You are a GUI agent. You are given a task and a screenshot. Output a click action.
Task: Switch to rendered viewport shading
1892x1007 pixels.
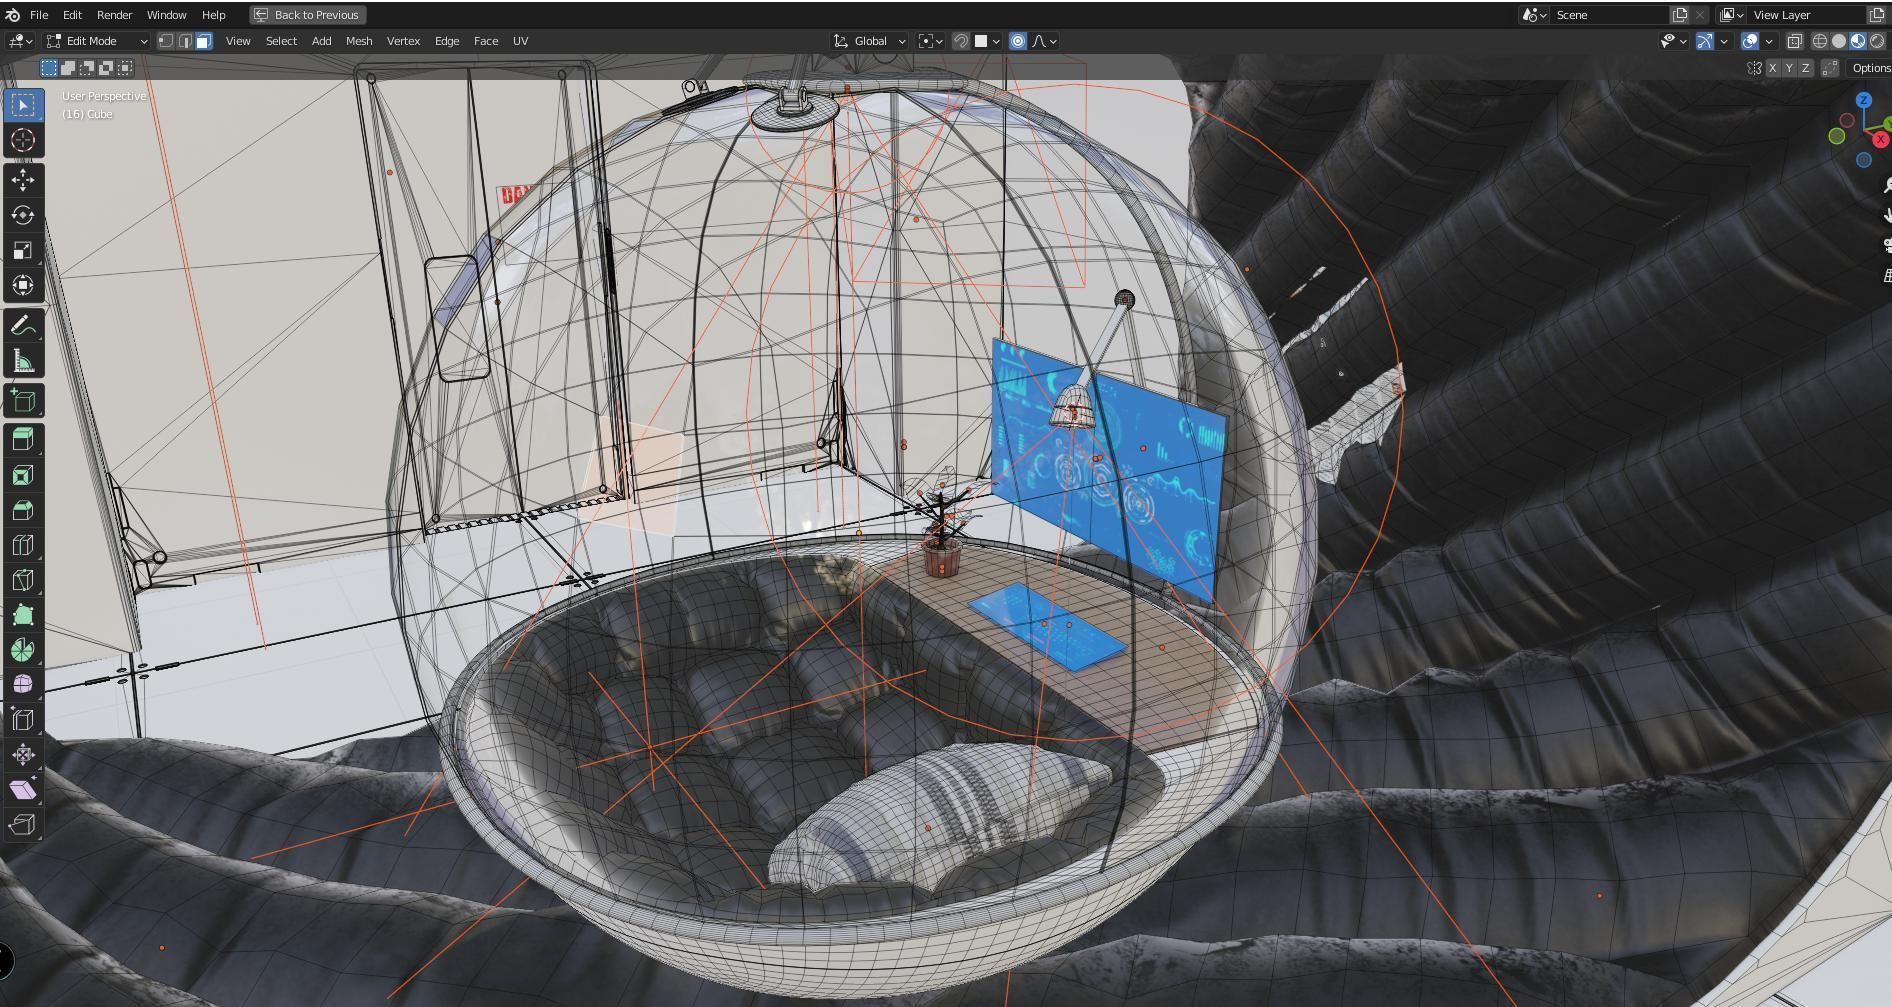[1877, 41]
